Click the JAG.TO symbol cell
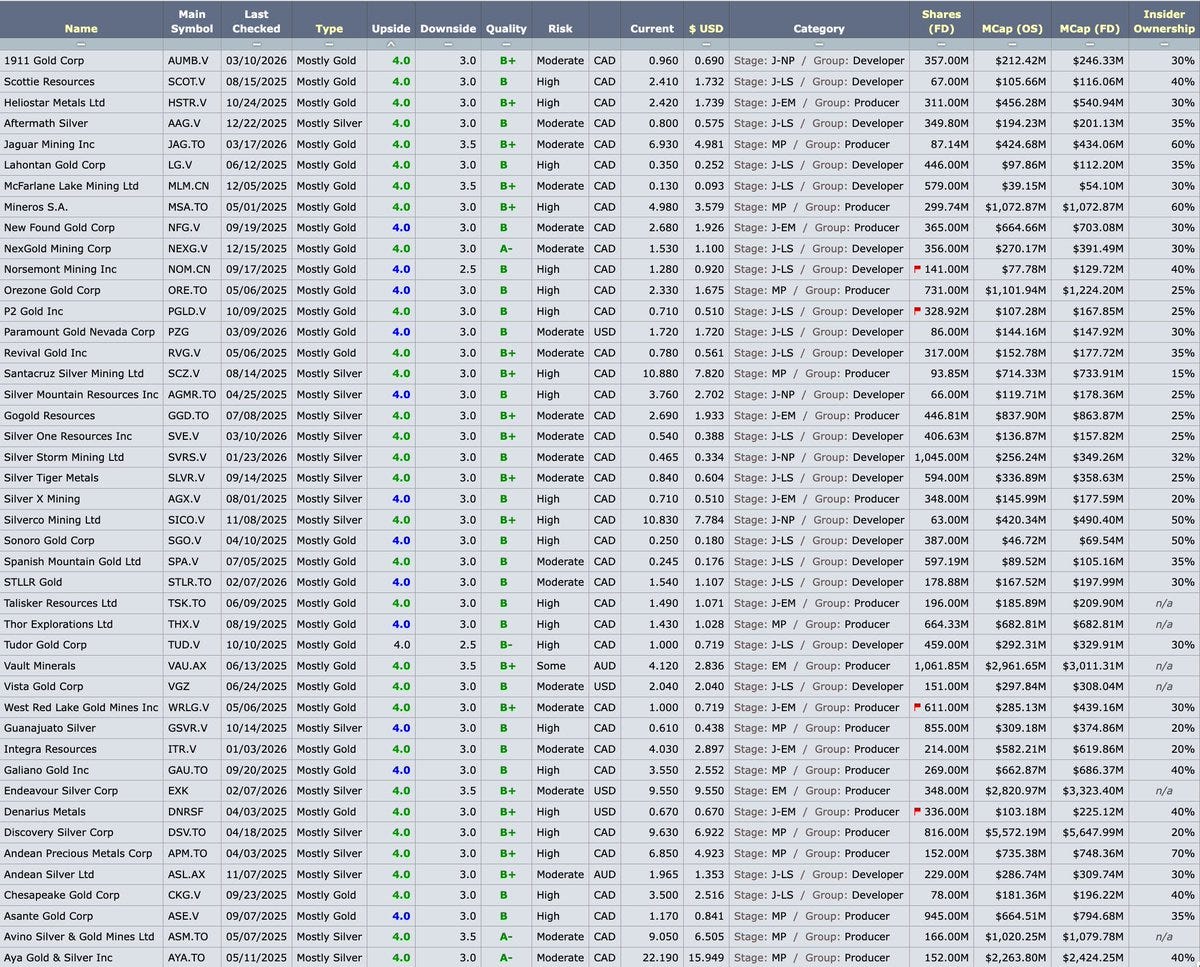The width and height of the screenshot is (1200, 967). click(x=188, y=144)
